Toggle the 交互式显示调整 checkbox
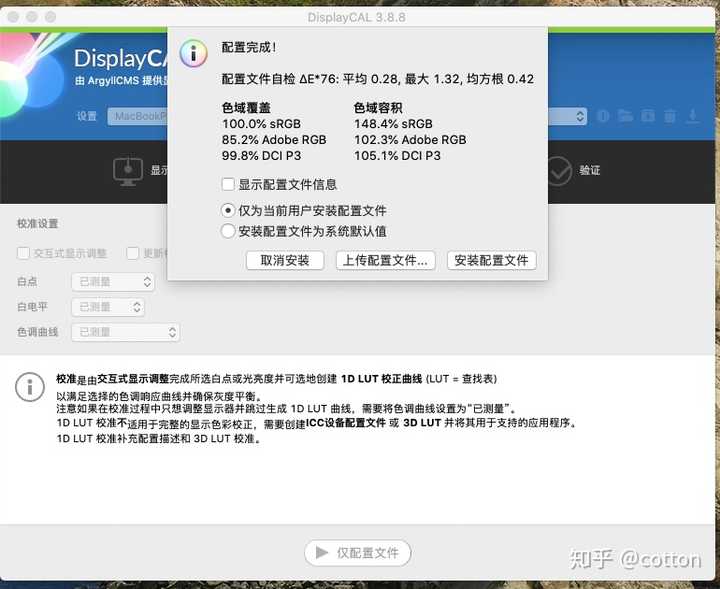720x589 pixels. coord(23,253)
